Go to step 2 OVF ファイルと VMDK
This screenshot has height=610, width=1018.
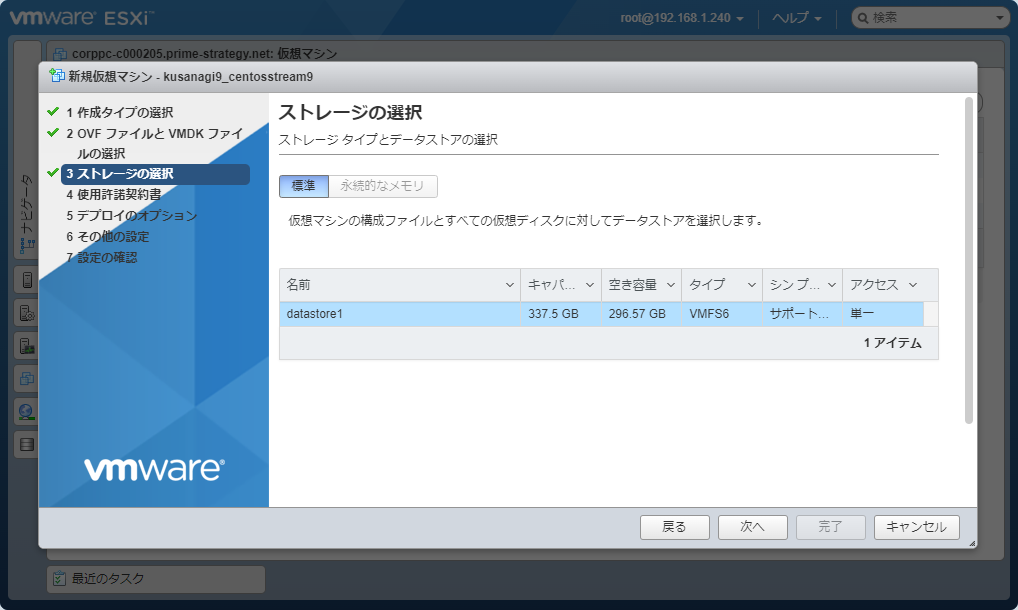click(x=155, y=143)
